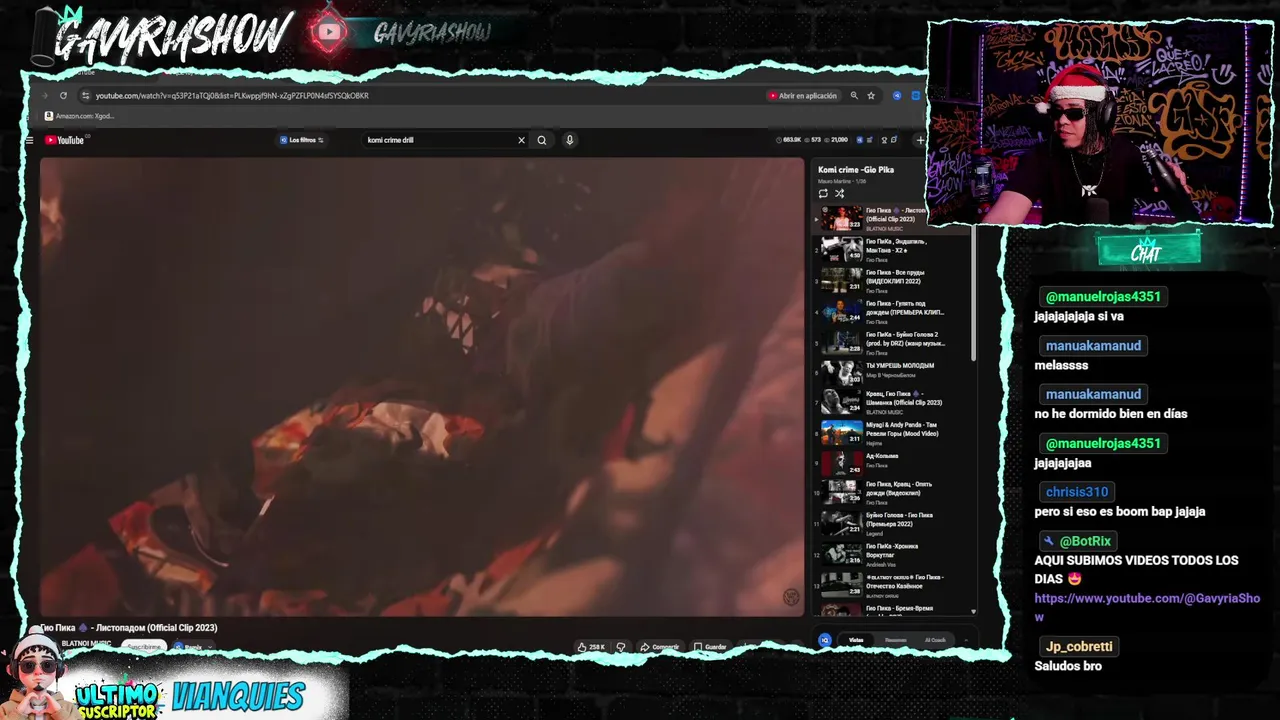Select the Vistas tab below the playlist
Viewport: 1280px width, 720px height.
(856, 640)
